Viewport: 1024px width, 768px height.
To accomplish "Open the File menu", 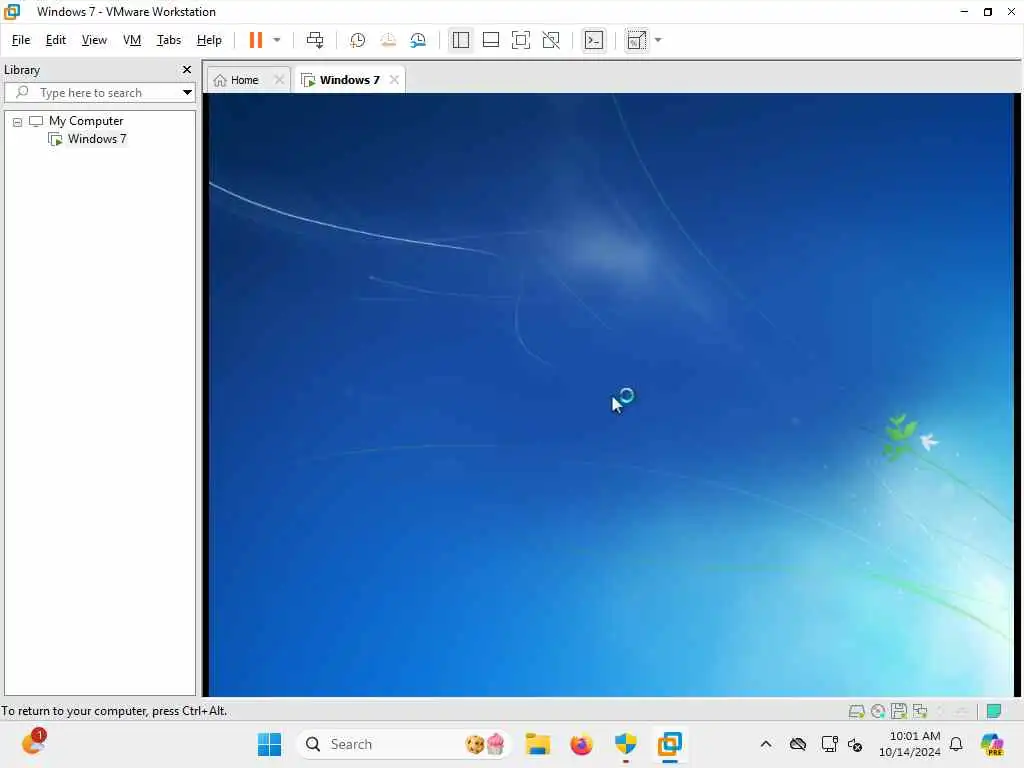I will pyautogui.click(x=21, y=40).
